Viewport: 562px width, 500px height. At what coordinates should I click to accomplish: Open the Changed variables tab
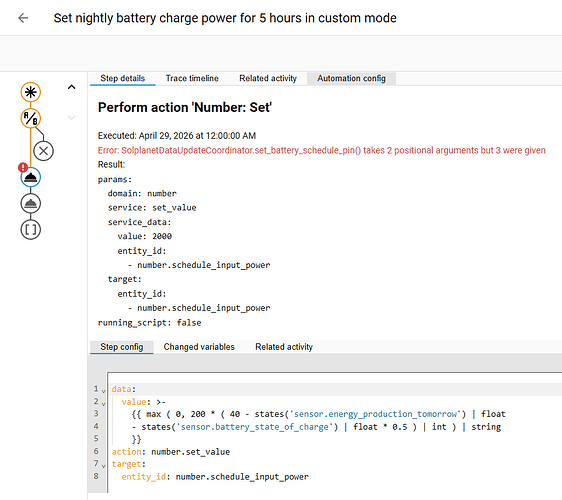coord(199,347)
